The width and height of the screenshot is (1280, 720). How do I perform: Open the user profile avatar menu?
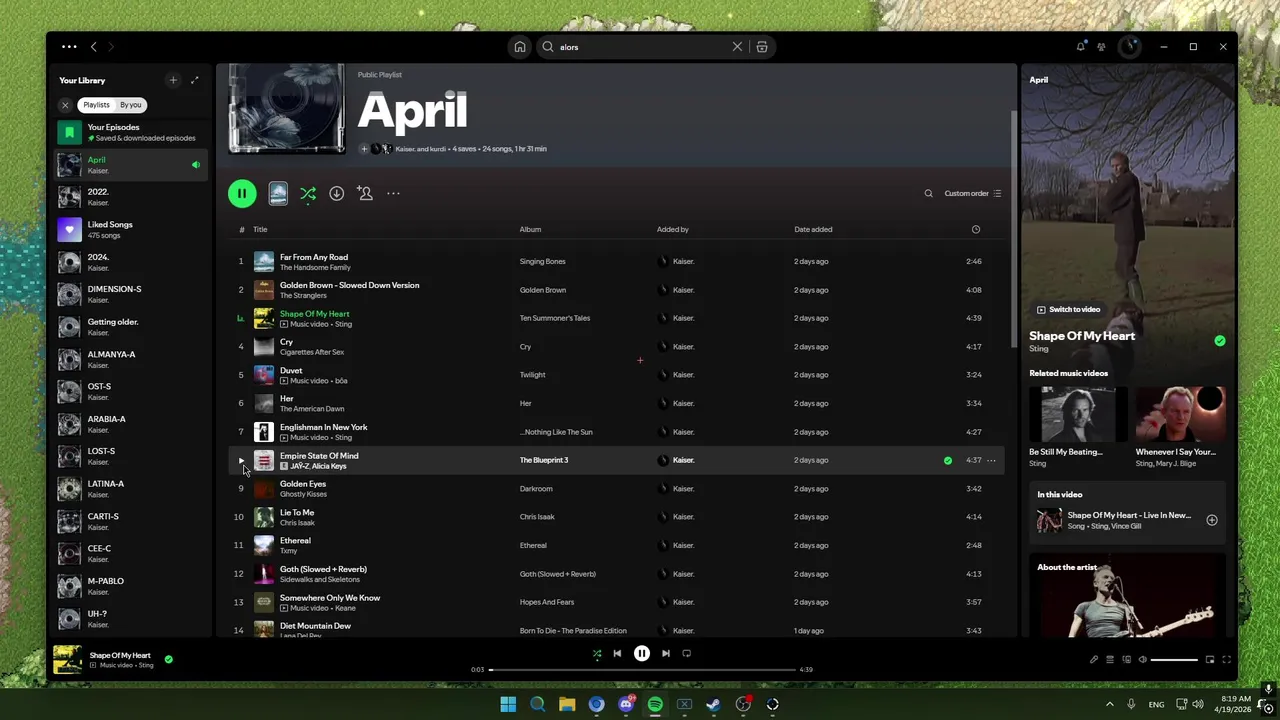click(1129, 47)
